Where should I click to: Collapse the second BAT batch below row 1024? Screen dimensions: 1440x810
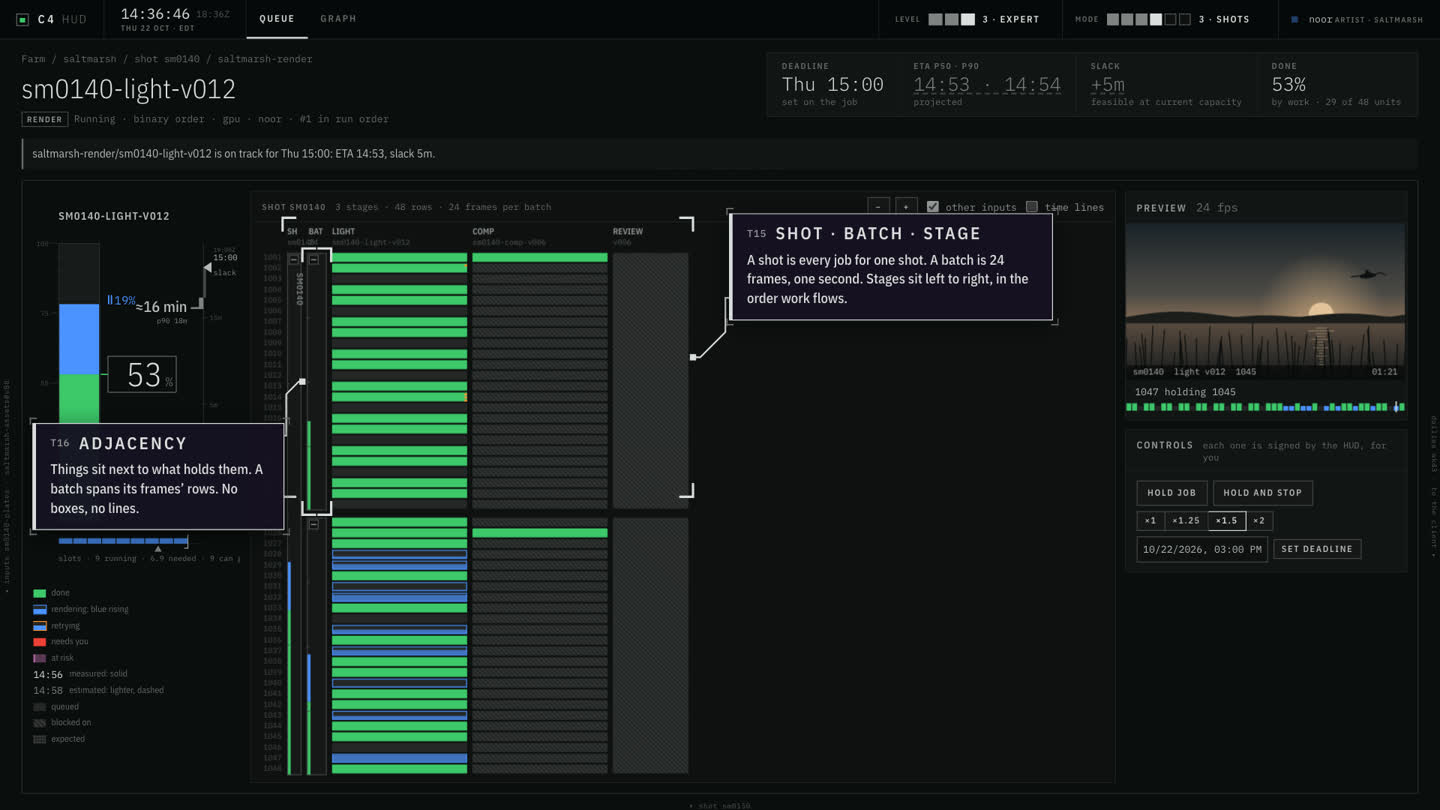coord(314,524)
